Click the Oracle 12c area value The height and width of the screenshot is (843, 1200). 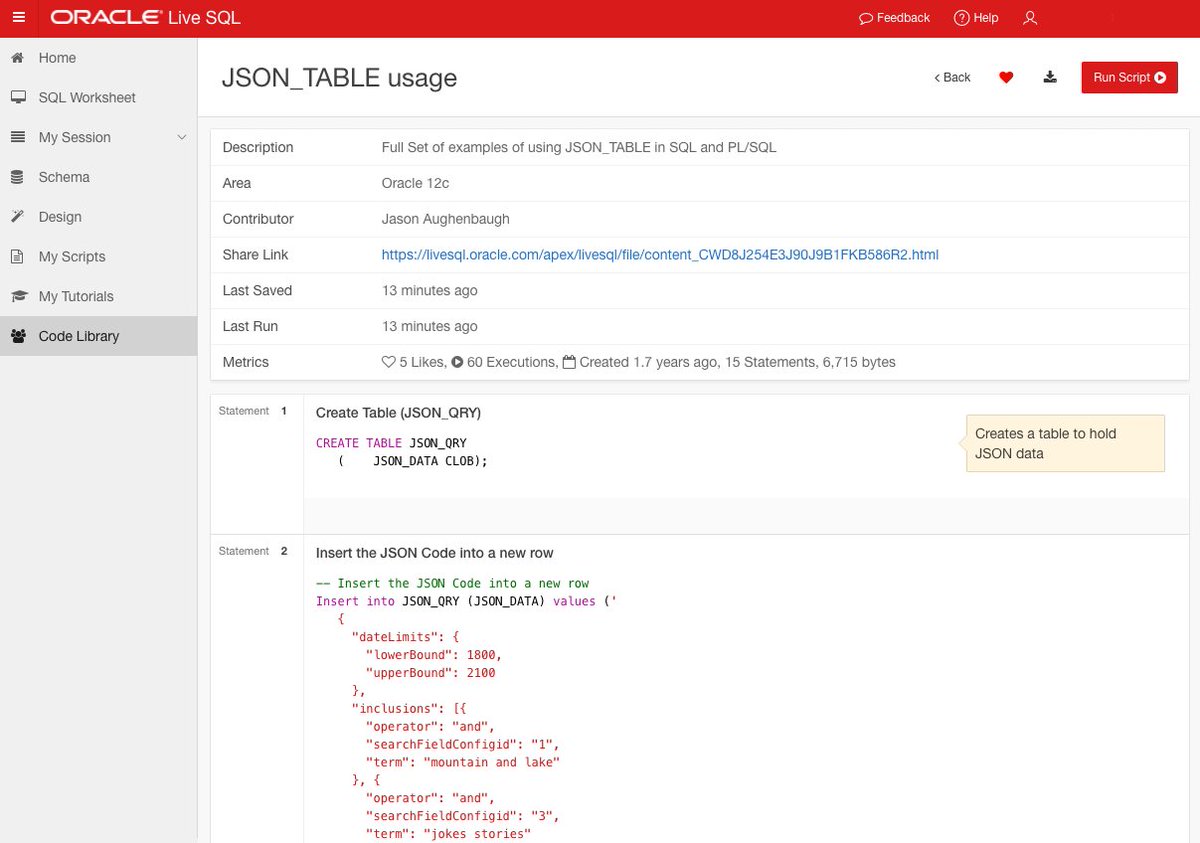[416, 183]
